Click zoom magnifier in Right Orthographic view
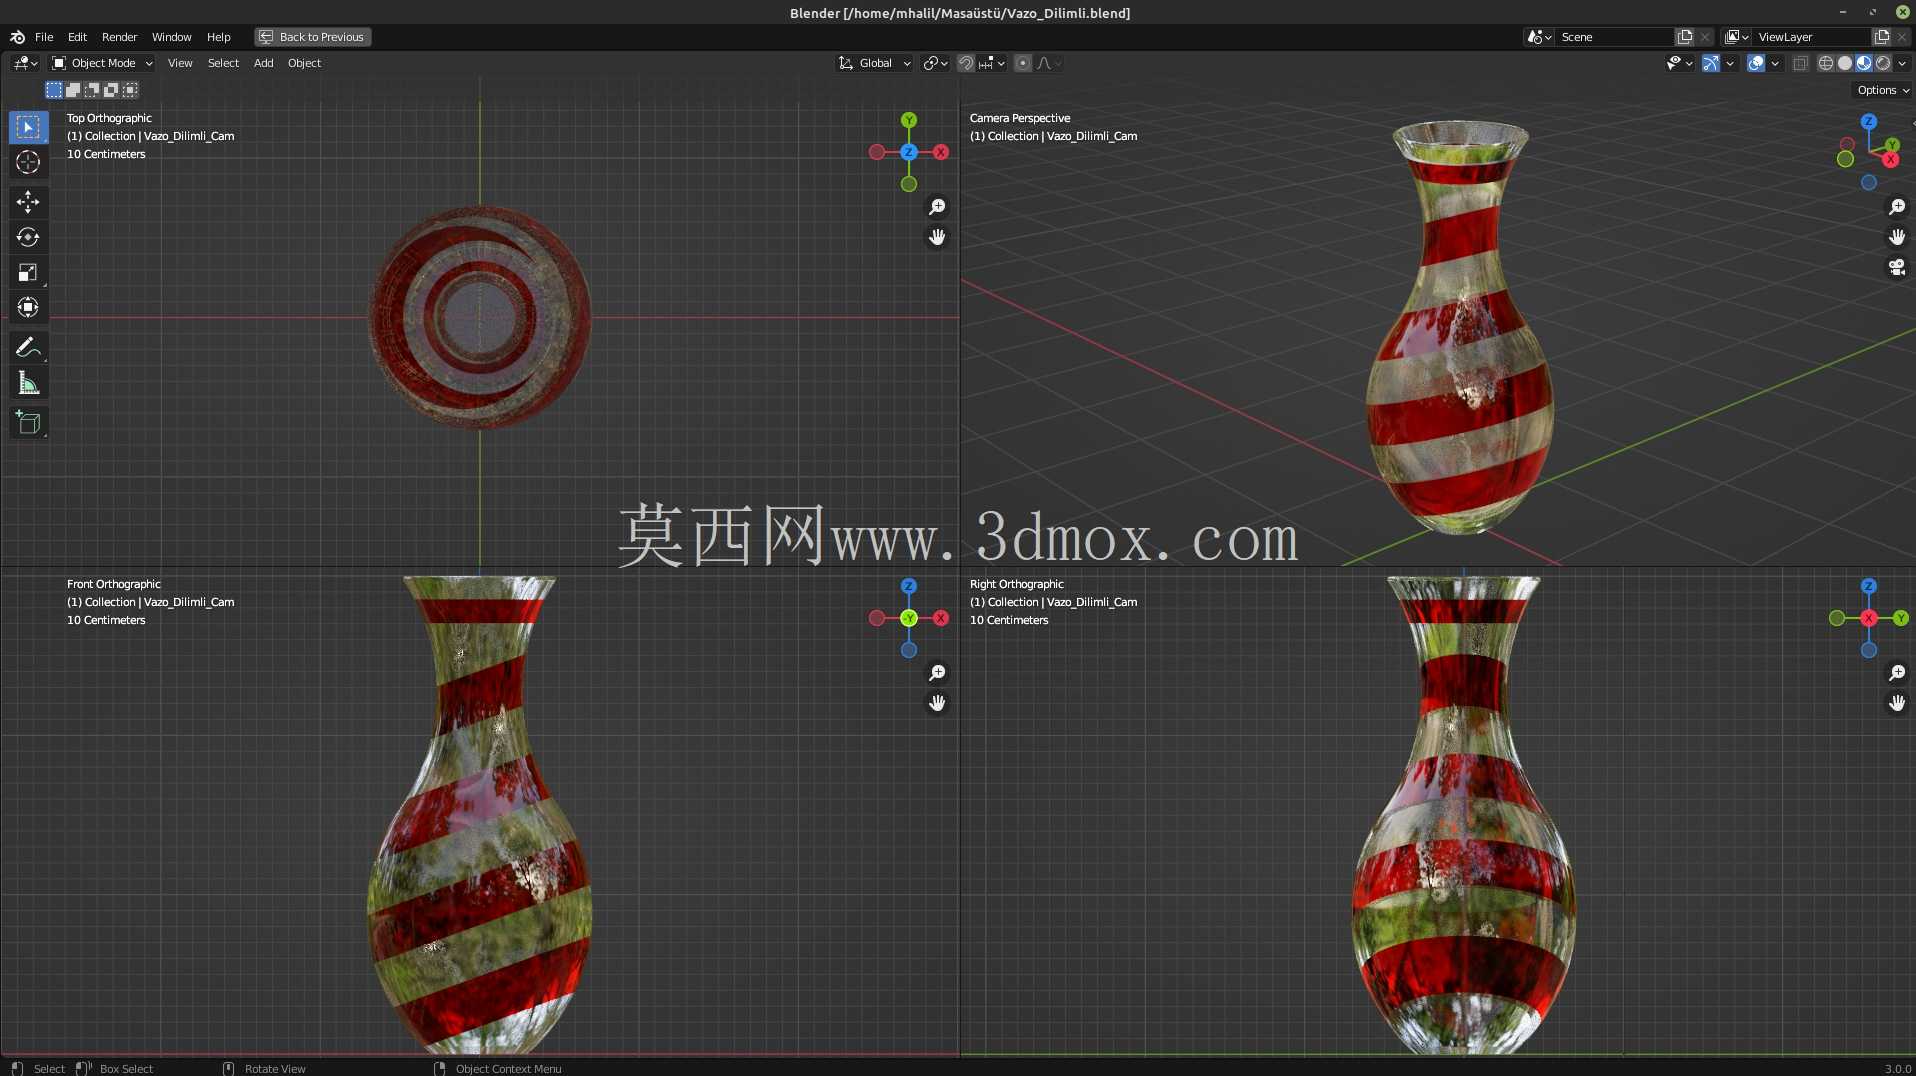Screen dimensions: 1916x1076 tap(1897, 673)
